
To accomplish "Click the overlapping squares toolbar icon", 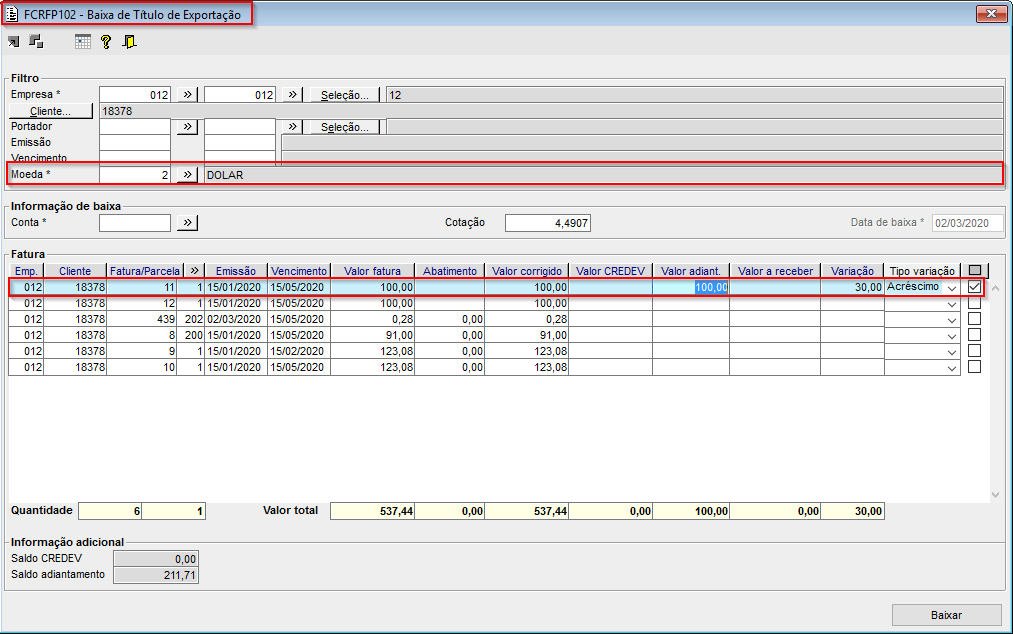I will coord(36,42).
